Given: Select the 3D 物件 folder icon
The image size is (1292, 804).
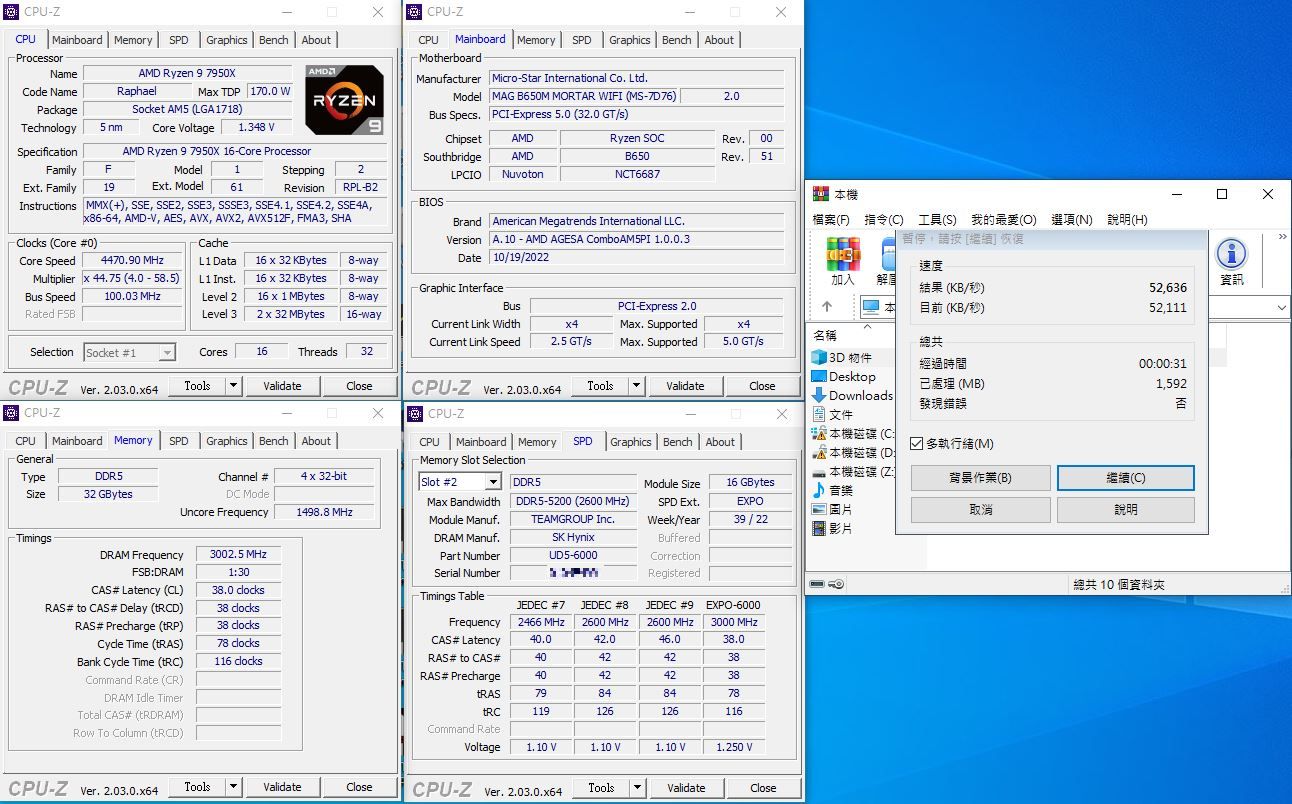Looking at the screenshot, I should coord(819,357).
